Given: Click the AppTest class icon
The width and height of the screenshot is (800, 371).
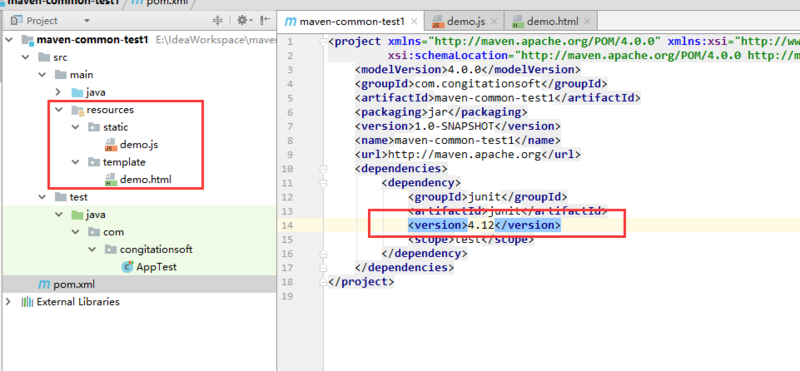Looking at the screenshot, I should [x=127, y=267].
